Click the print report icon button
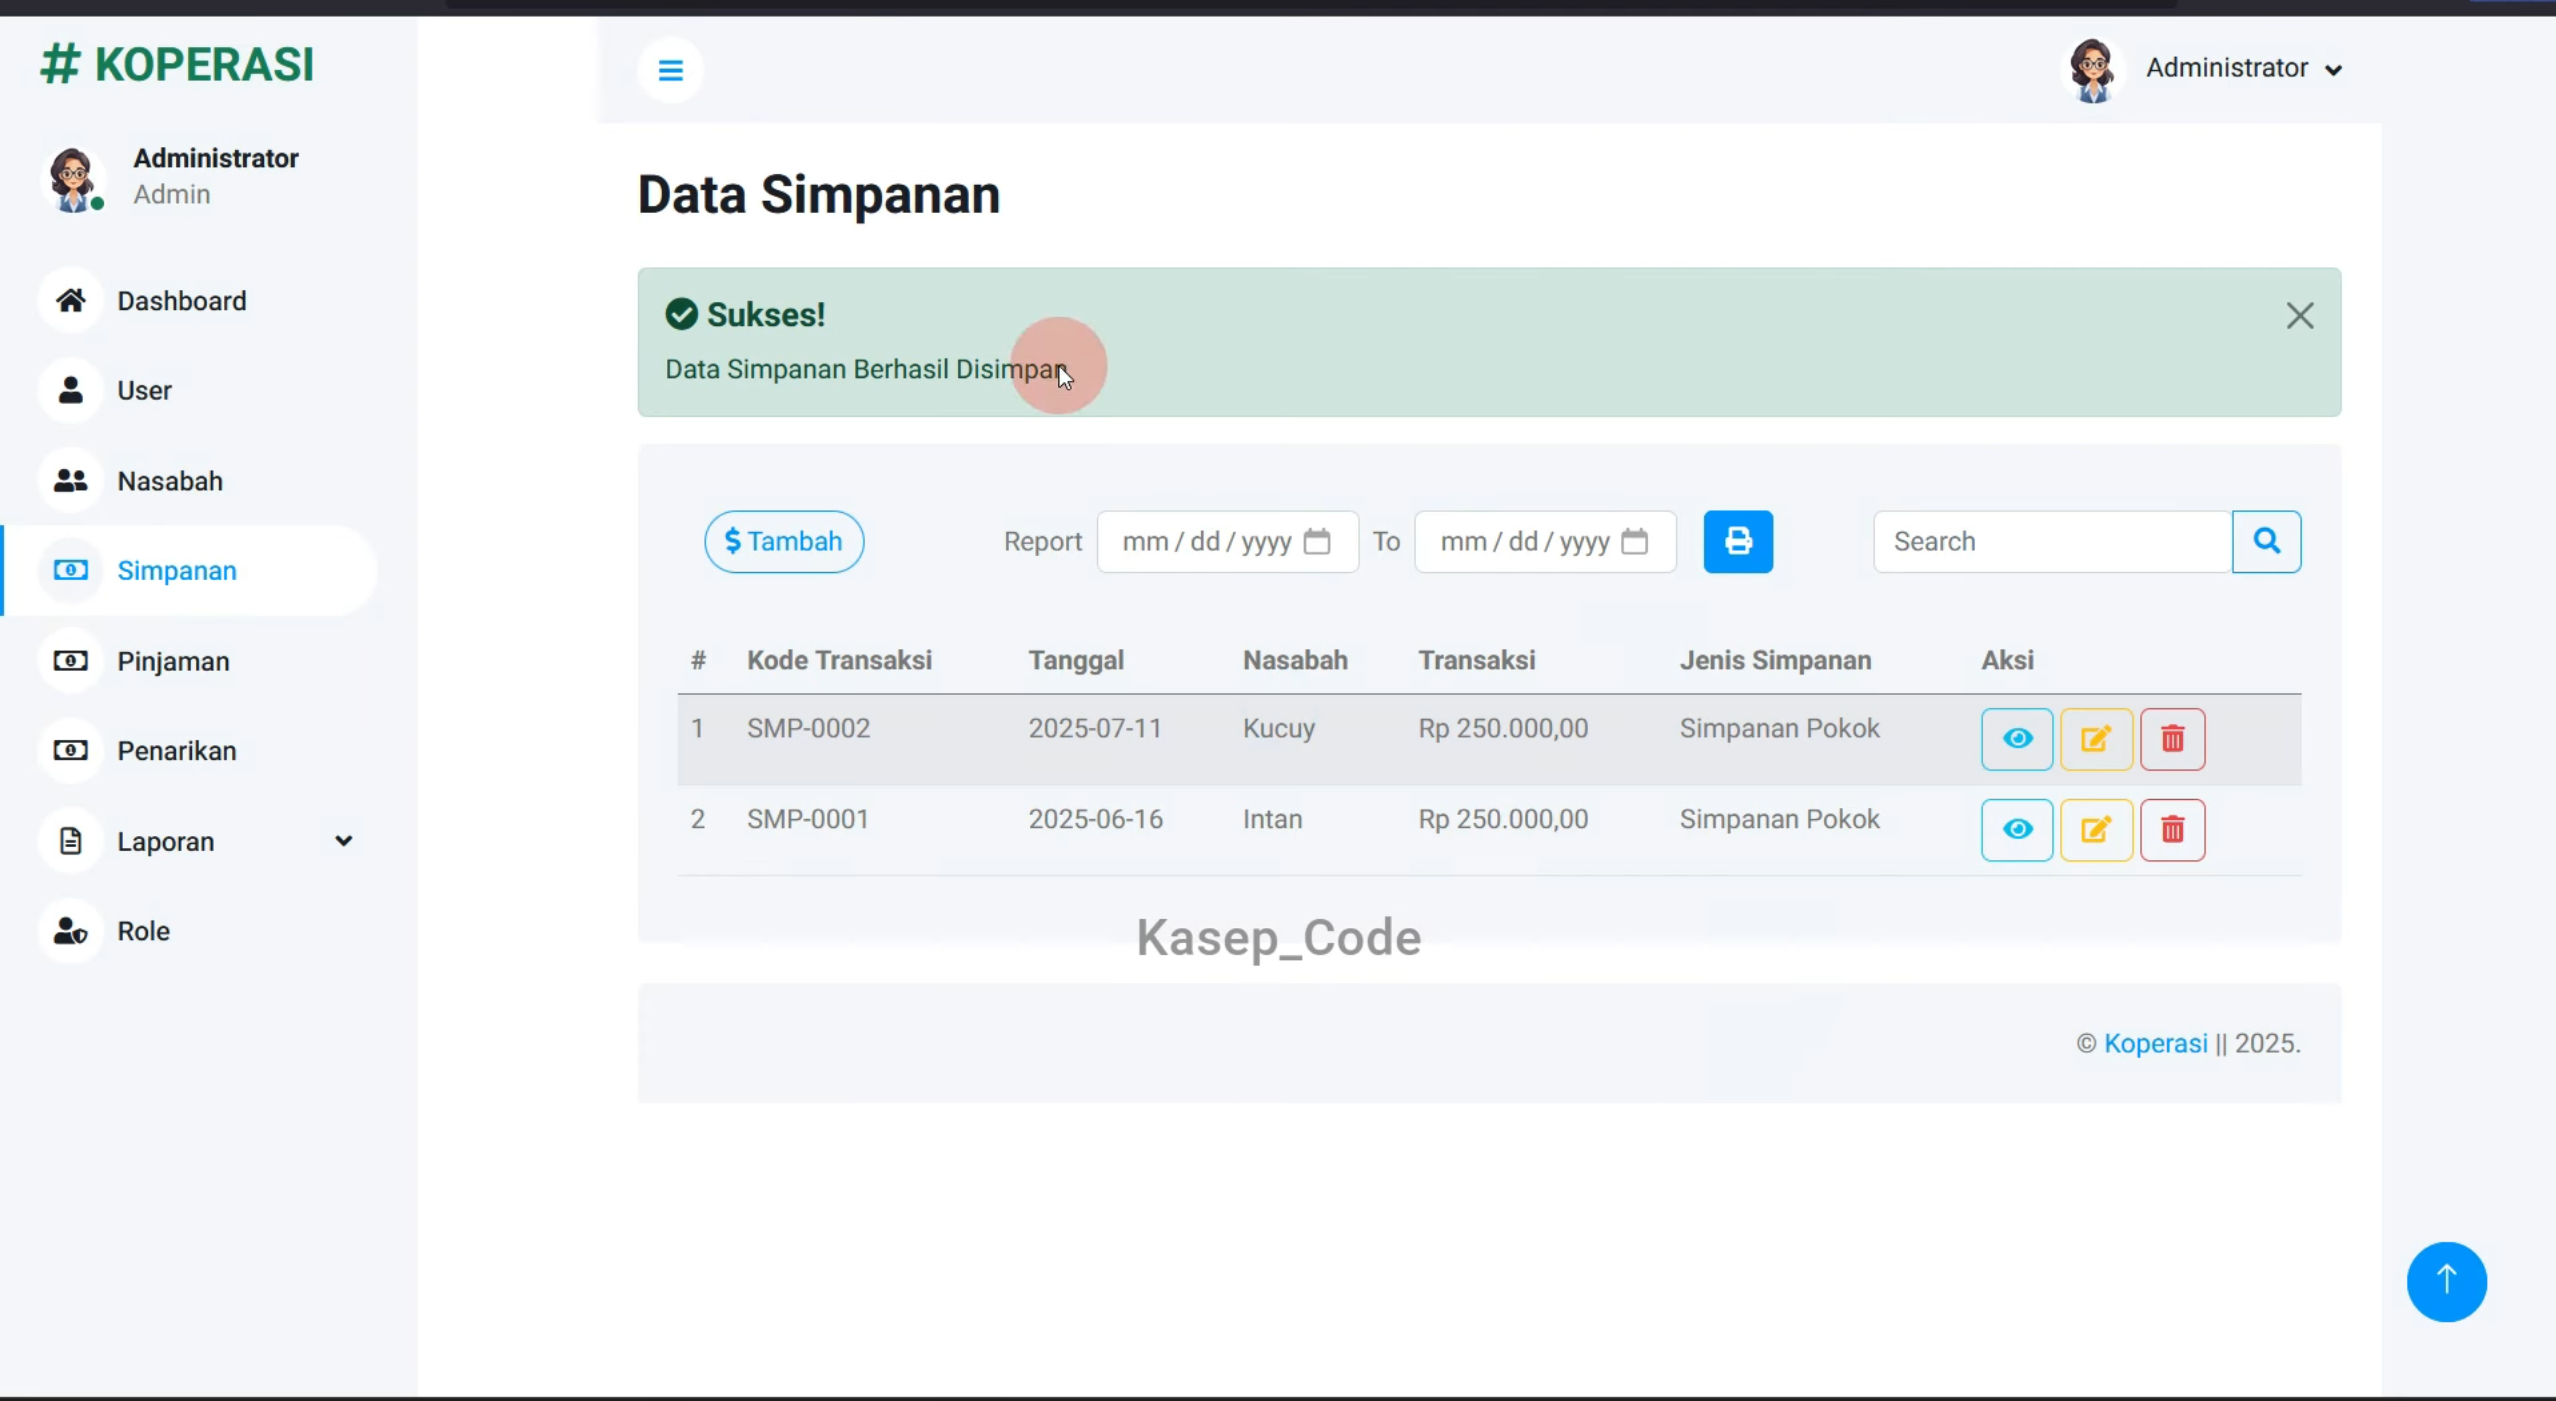2556x1401 pixels. click(1738, 542)
